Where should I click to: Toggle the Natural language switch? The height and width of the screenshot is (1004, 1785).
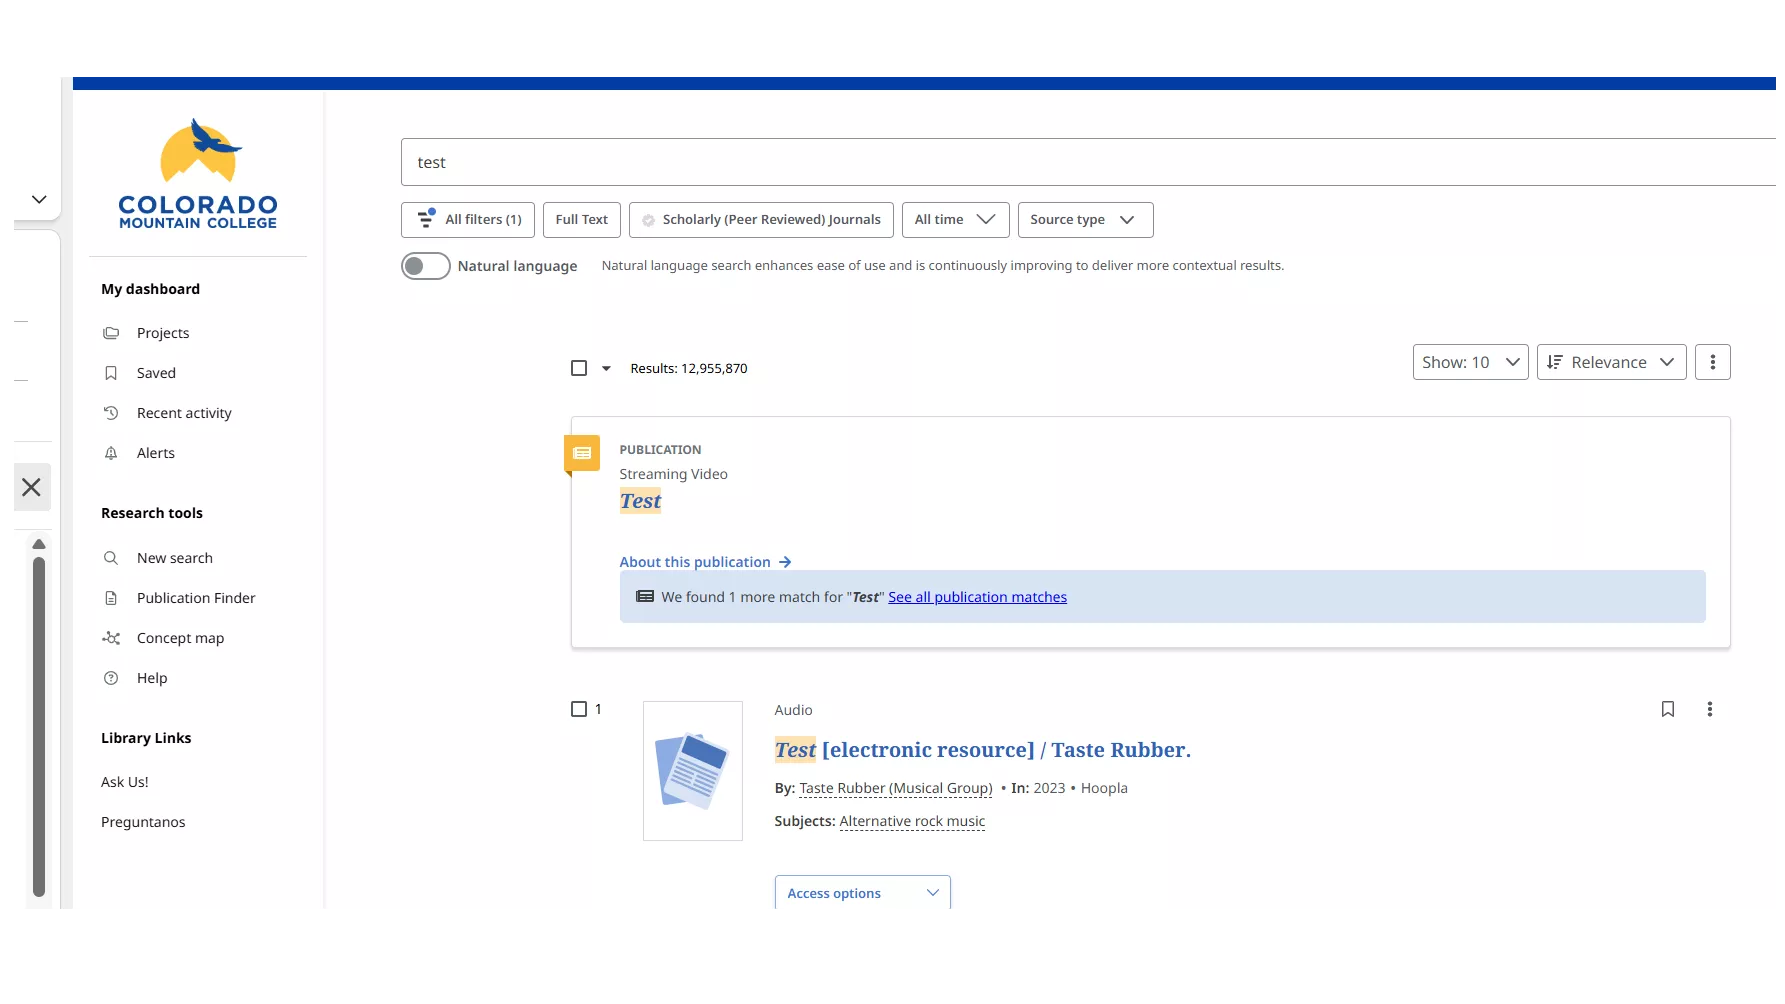425,266
